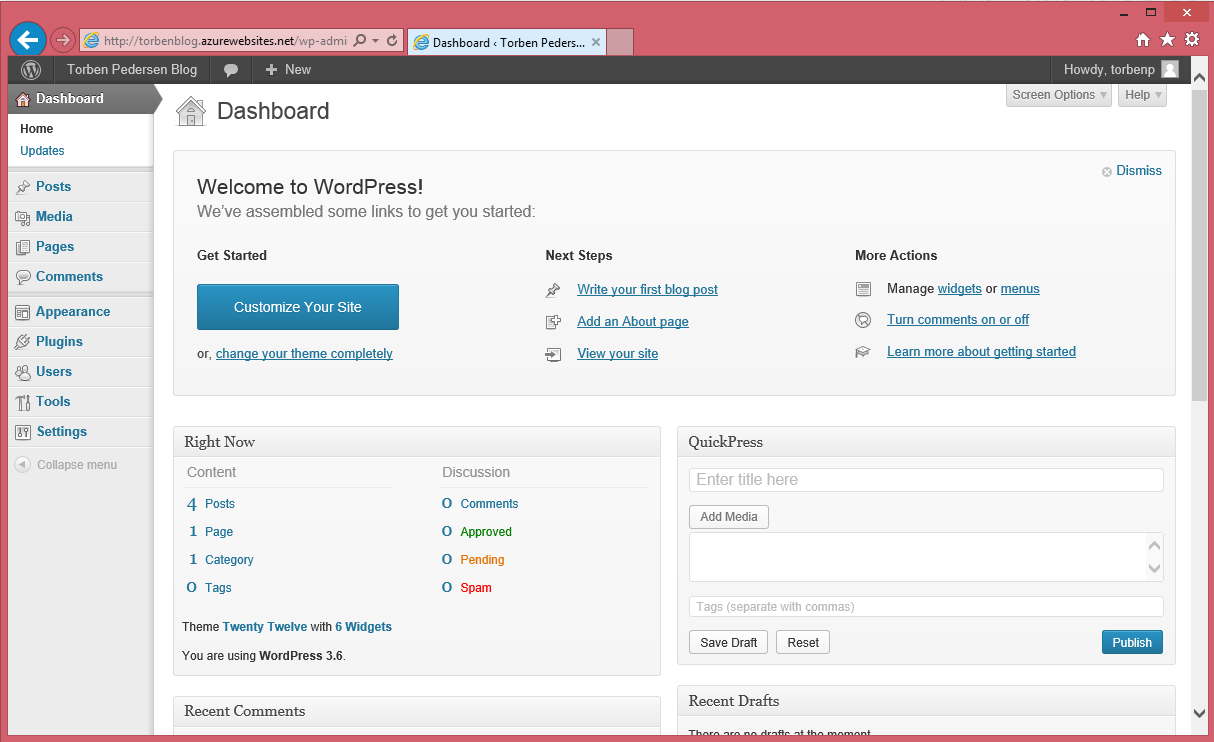The image size is (1214, 742).
Task: Click the Reset button in QuickPress
Action: pos(803,642)
